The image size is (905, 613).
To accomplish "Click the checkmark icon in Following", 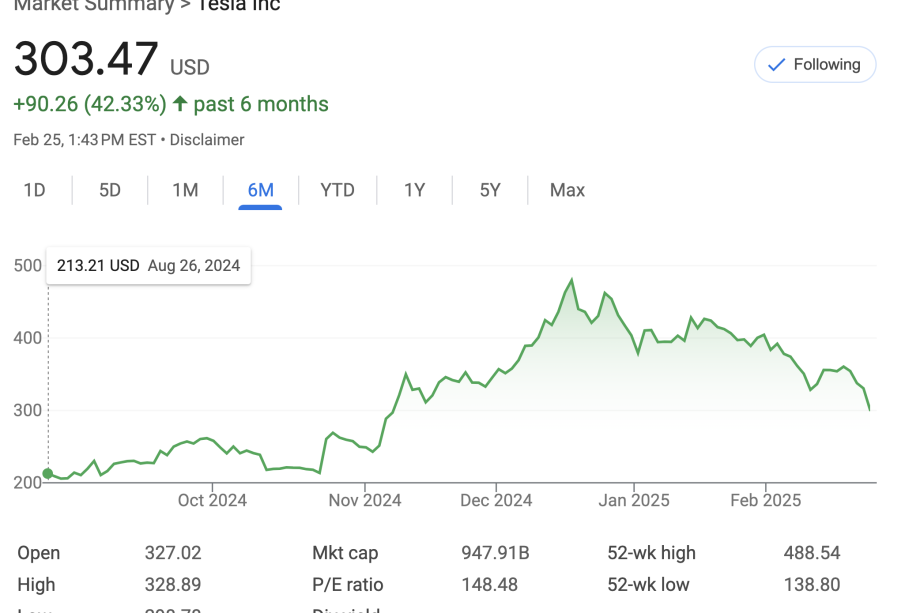I will tap(776, 65).
